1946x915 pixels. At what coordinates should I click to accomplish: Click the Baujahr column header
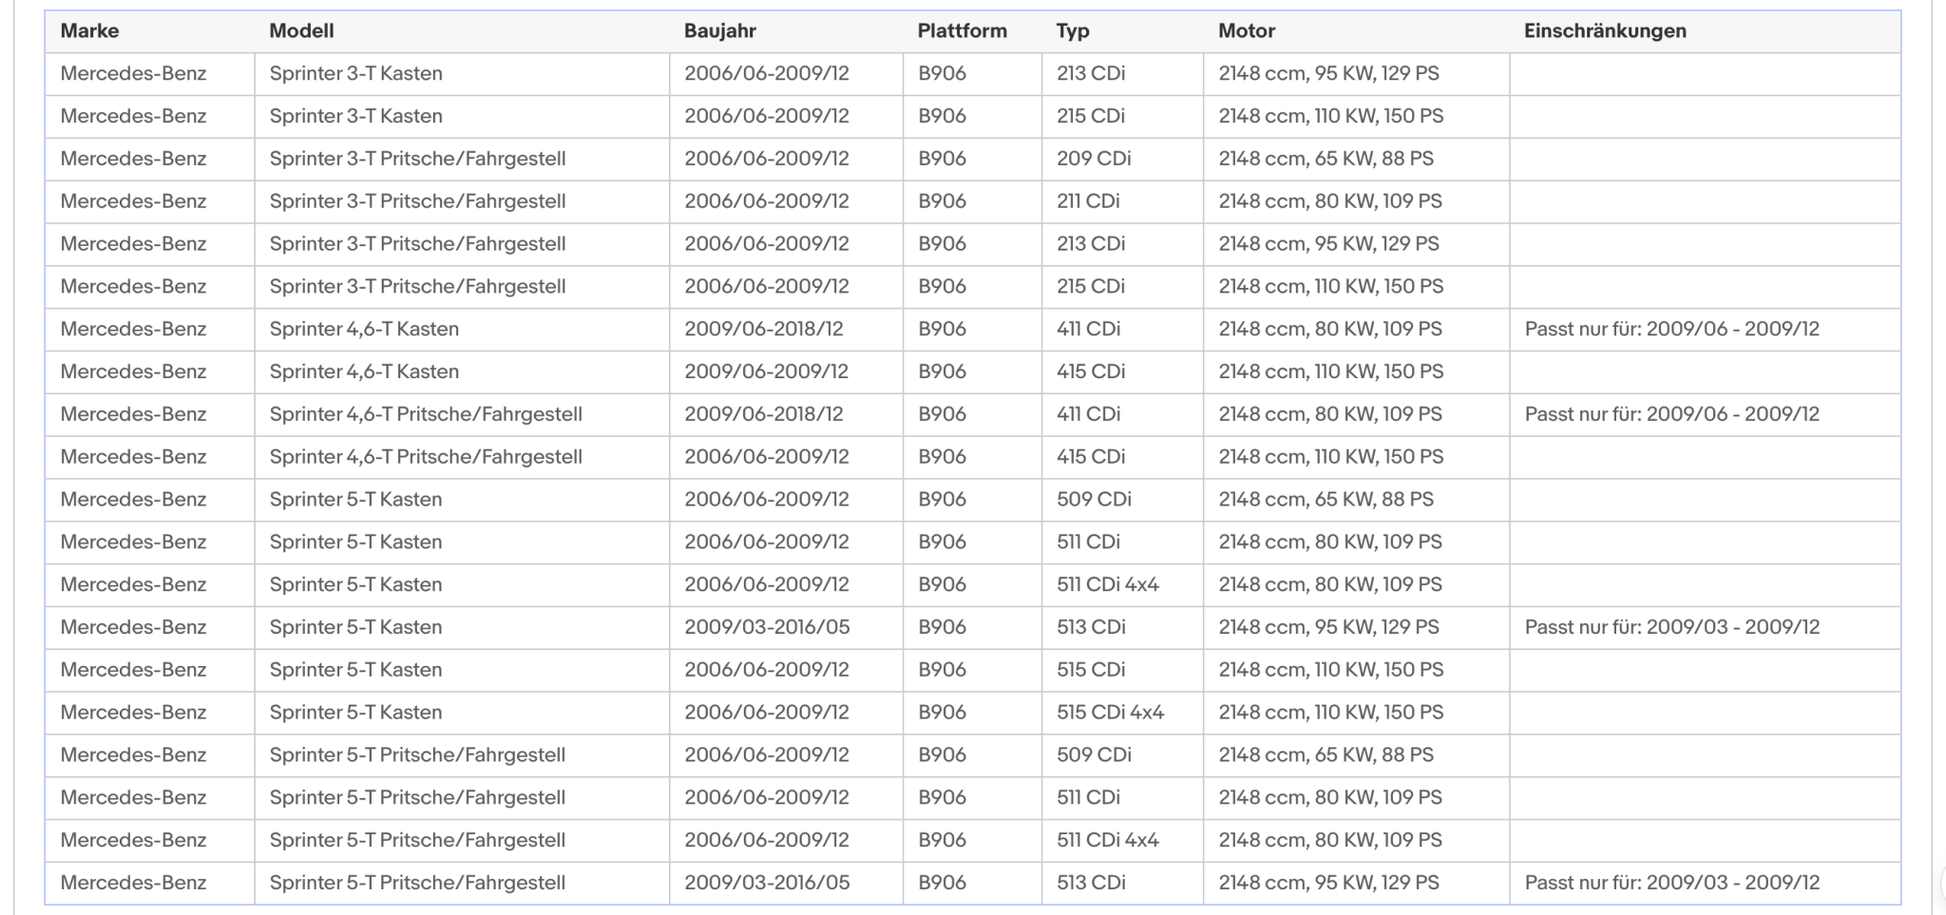pos(720,31)
